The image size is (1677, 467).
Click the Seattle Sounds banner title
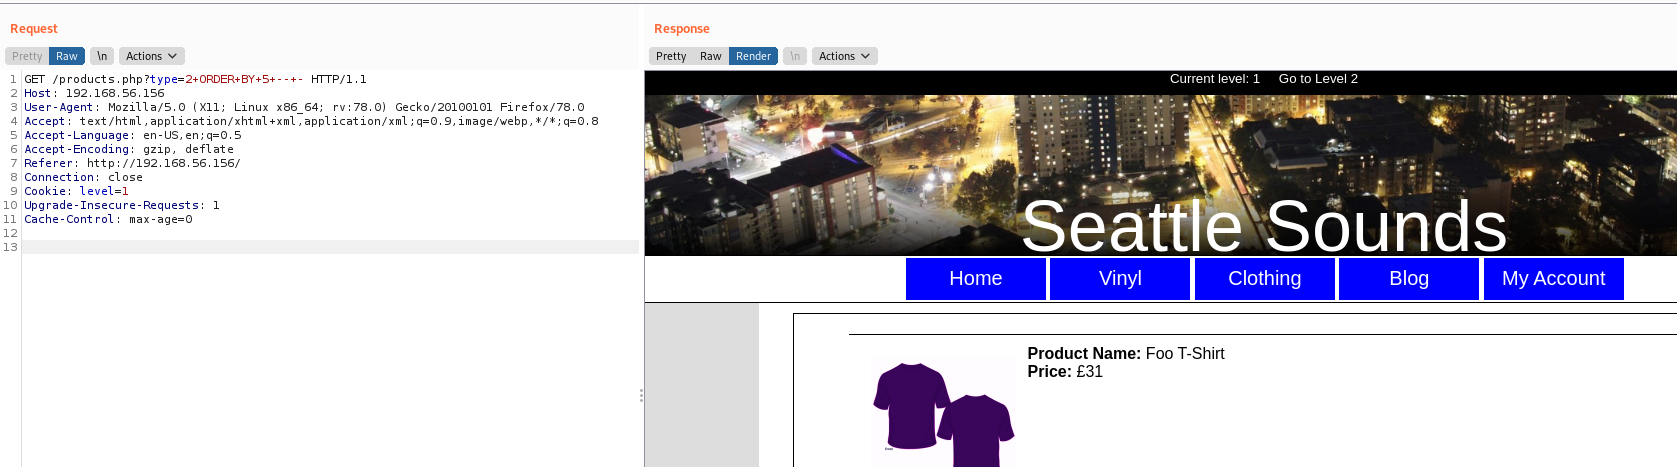(1264, 226)
